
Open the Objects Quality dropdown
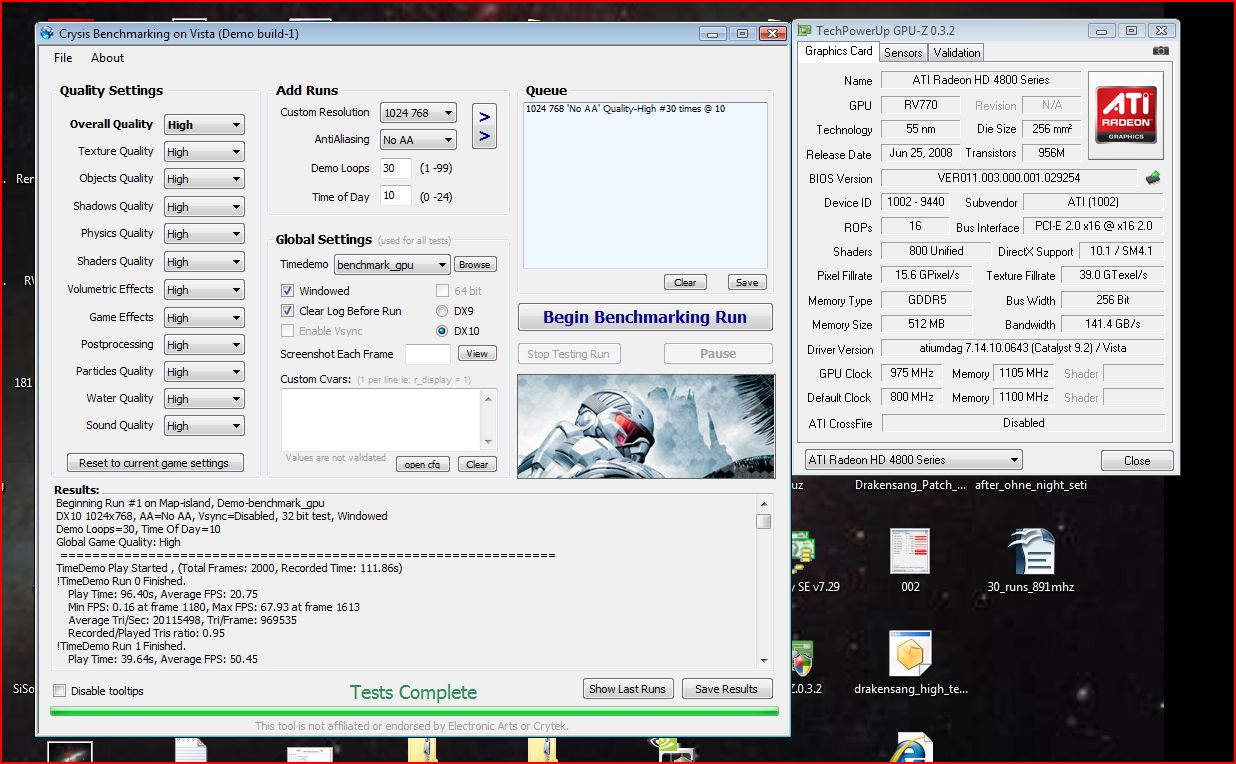[x=204, y=179]
